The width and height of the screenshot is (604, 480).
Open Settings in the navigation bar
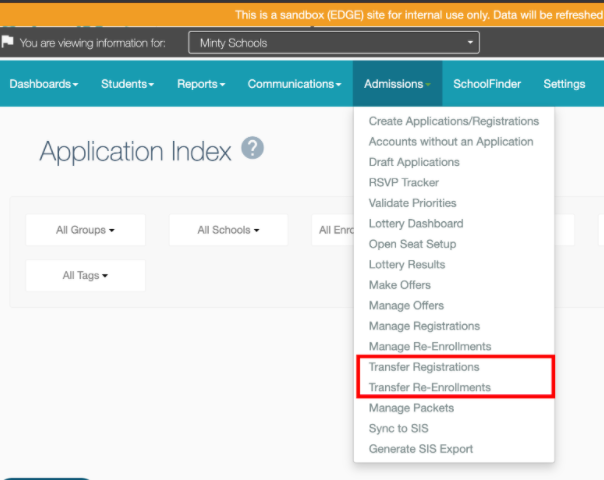click(x=564, y=84)
